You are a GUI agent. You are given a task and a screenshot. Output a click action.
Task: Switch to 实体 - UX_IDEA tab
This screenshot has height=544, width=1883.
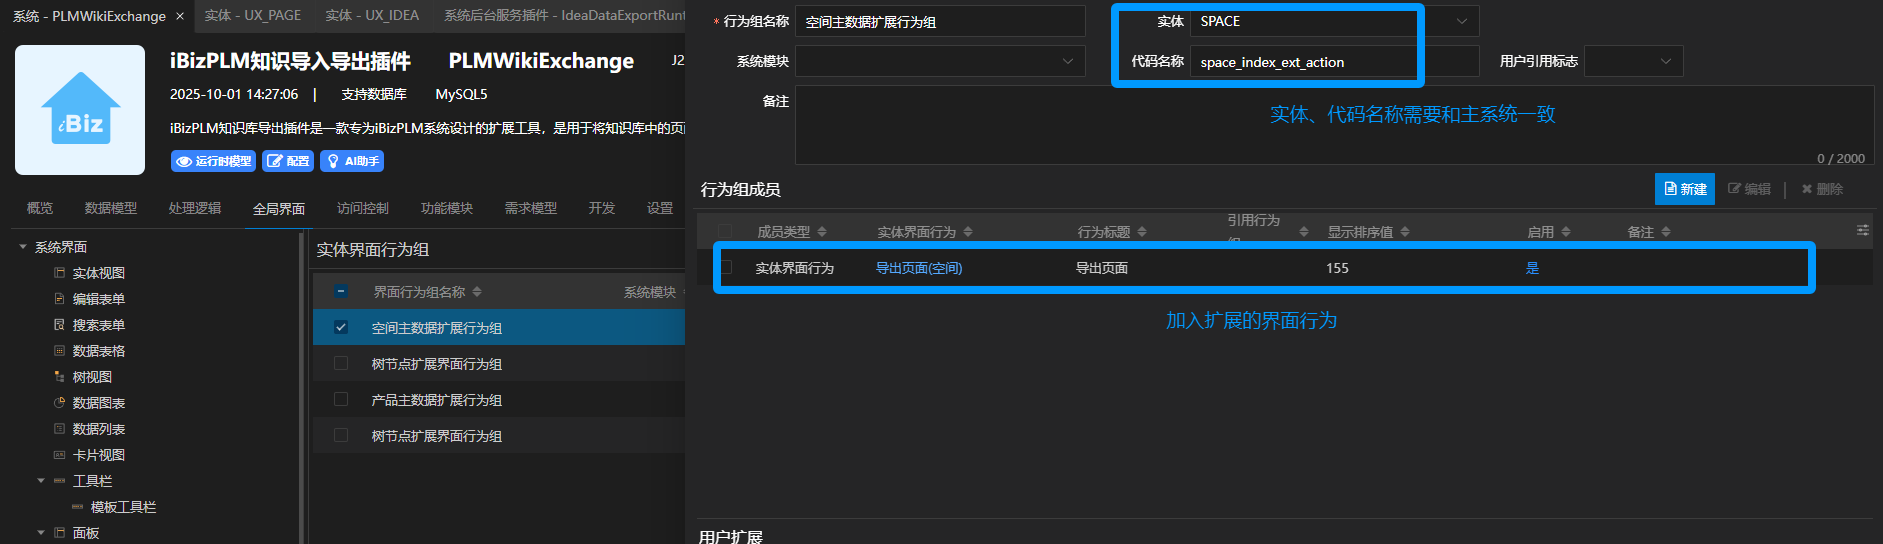click(372, 16)
